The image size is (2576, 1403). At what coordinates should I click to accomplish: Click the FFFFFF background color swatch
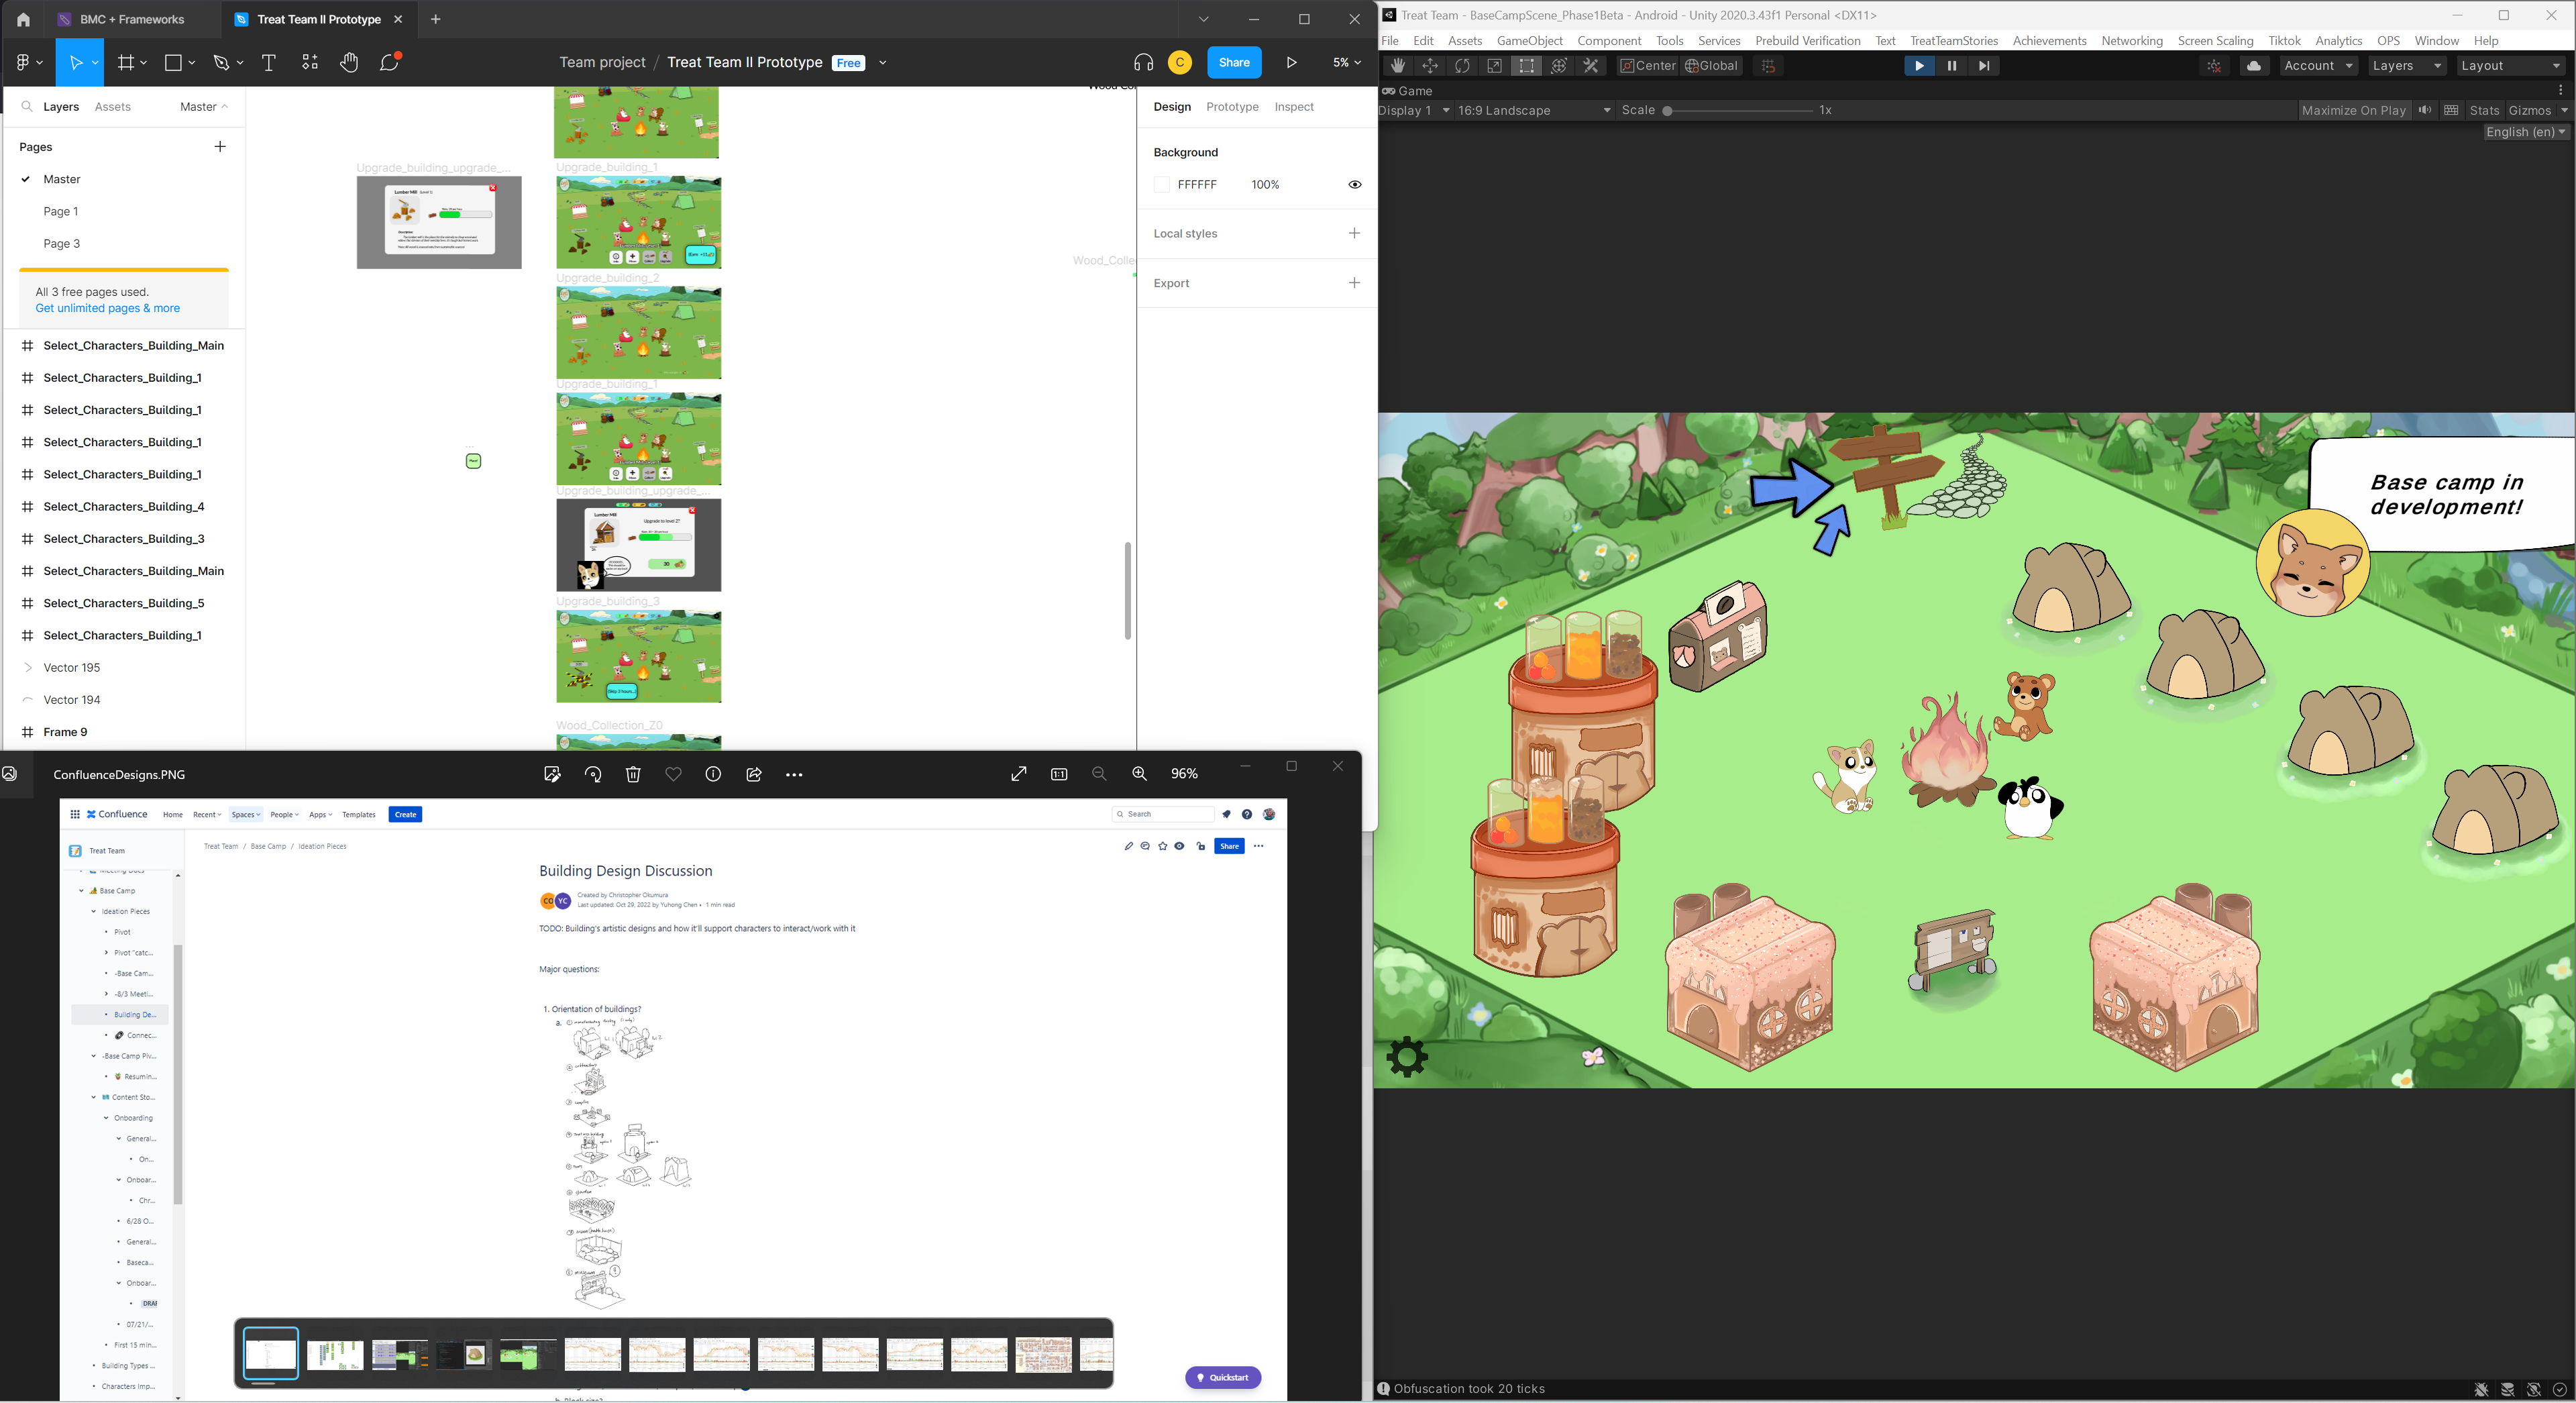coord(1161,185)
